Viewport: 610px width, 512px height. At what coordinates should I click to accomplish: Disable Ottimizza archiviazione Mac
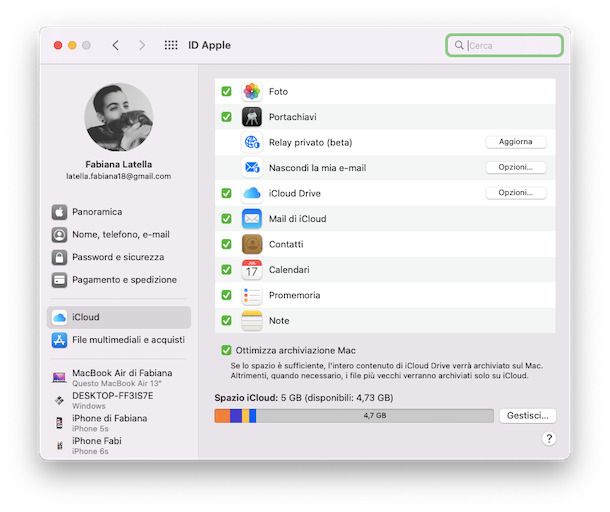pyautogui.click(x=226, y=351)
